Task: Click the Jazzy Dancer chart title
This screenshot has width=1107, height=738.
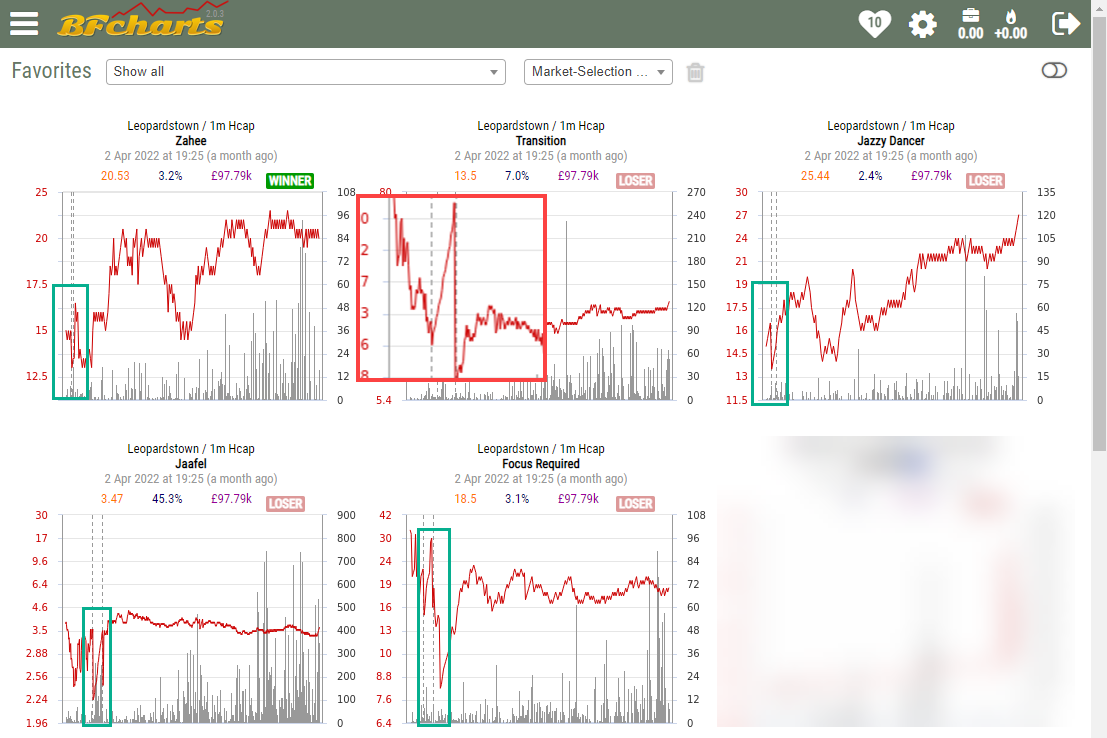Action: 890,141
